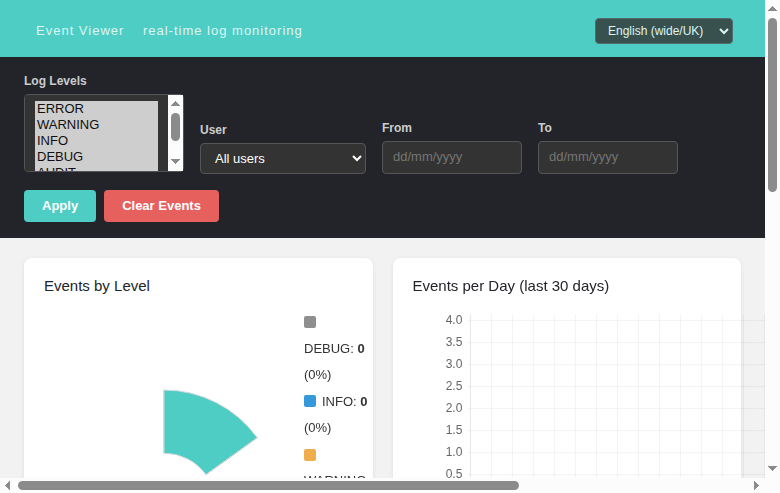Select ERROR in the Log Levels list
The height and width of the screenshot is (493, 780).
click(x=97, y=108)
